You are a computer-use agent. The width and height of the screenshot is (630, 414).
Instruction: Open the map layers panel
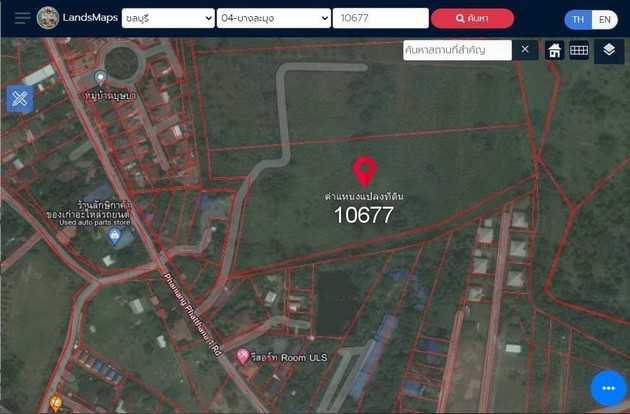click(609, 49)
